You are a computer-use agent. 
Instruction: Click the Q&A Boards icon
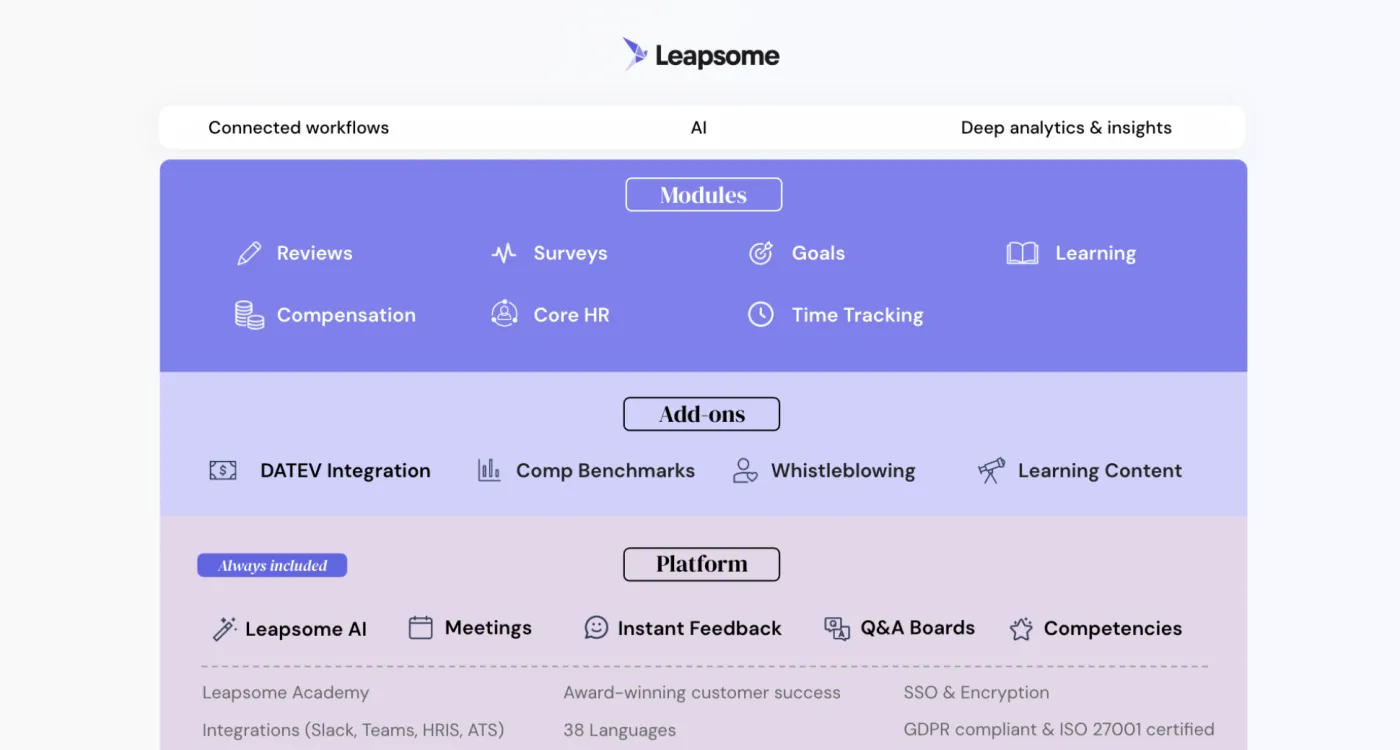click(837, 628)
